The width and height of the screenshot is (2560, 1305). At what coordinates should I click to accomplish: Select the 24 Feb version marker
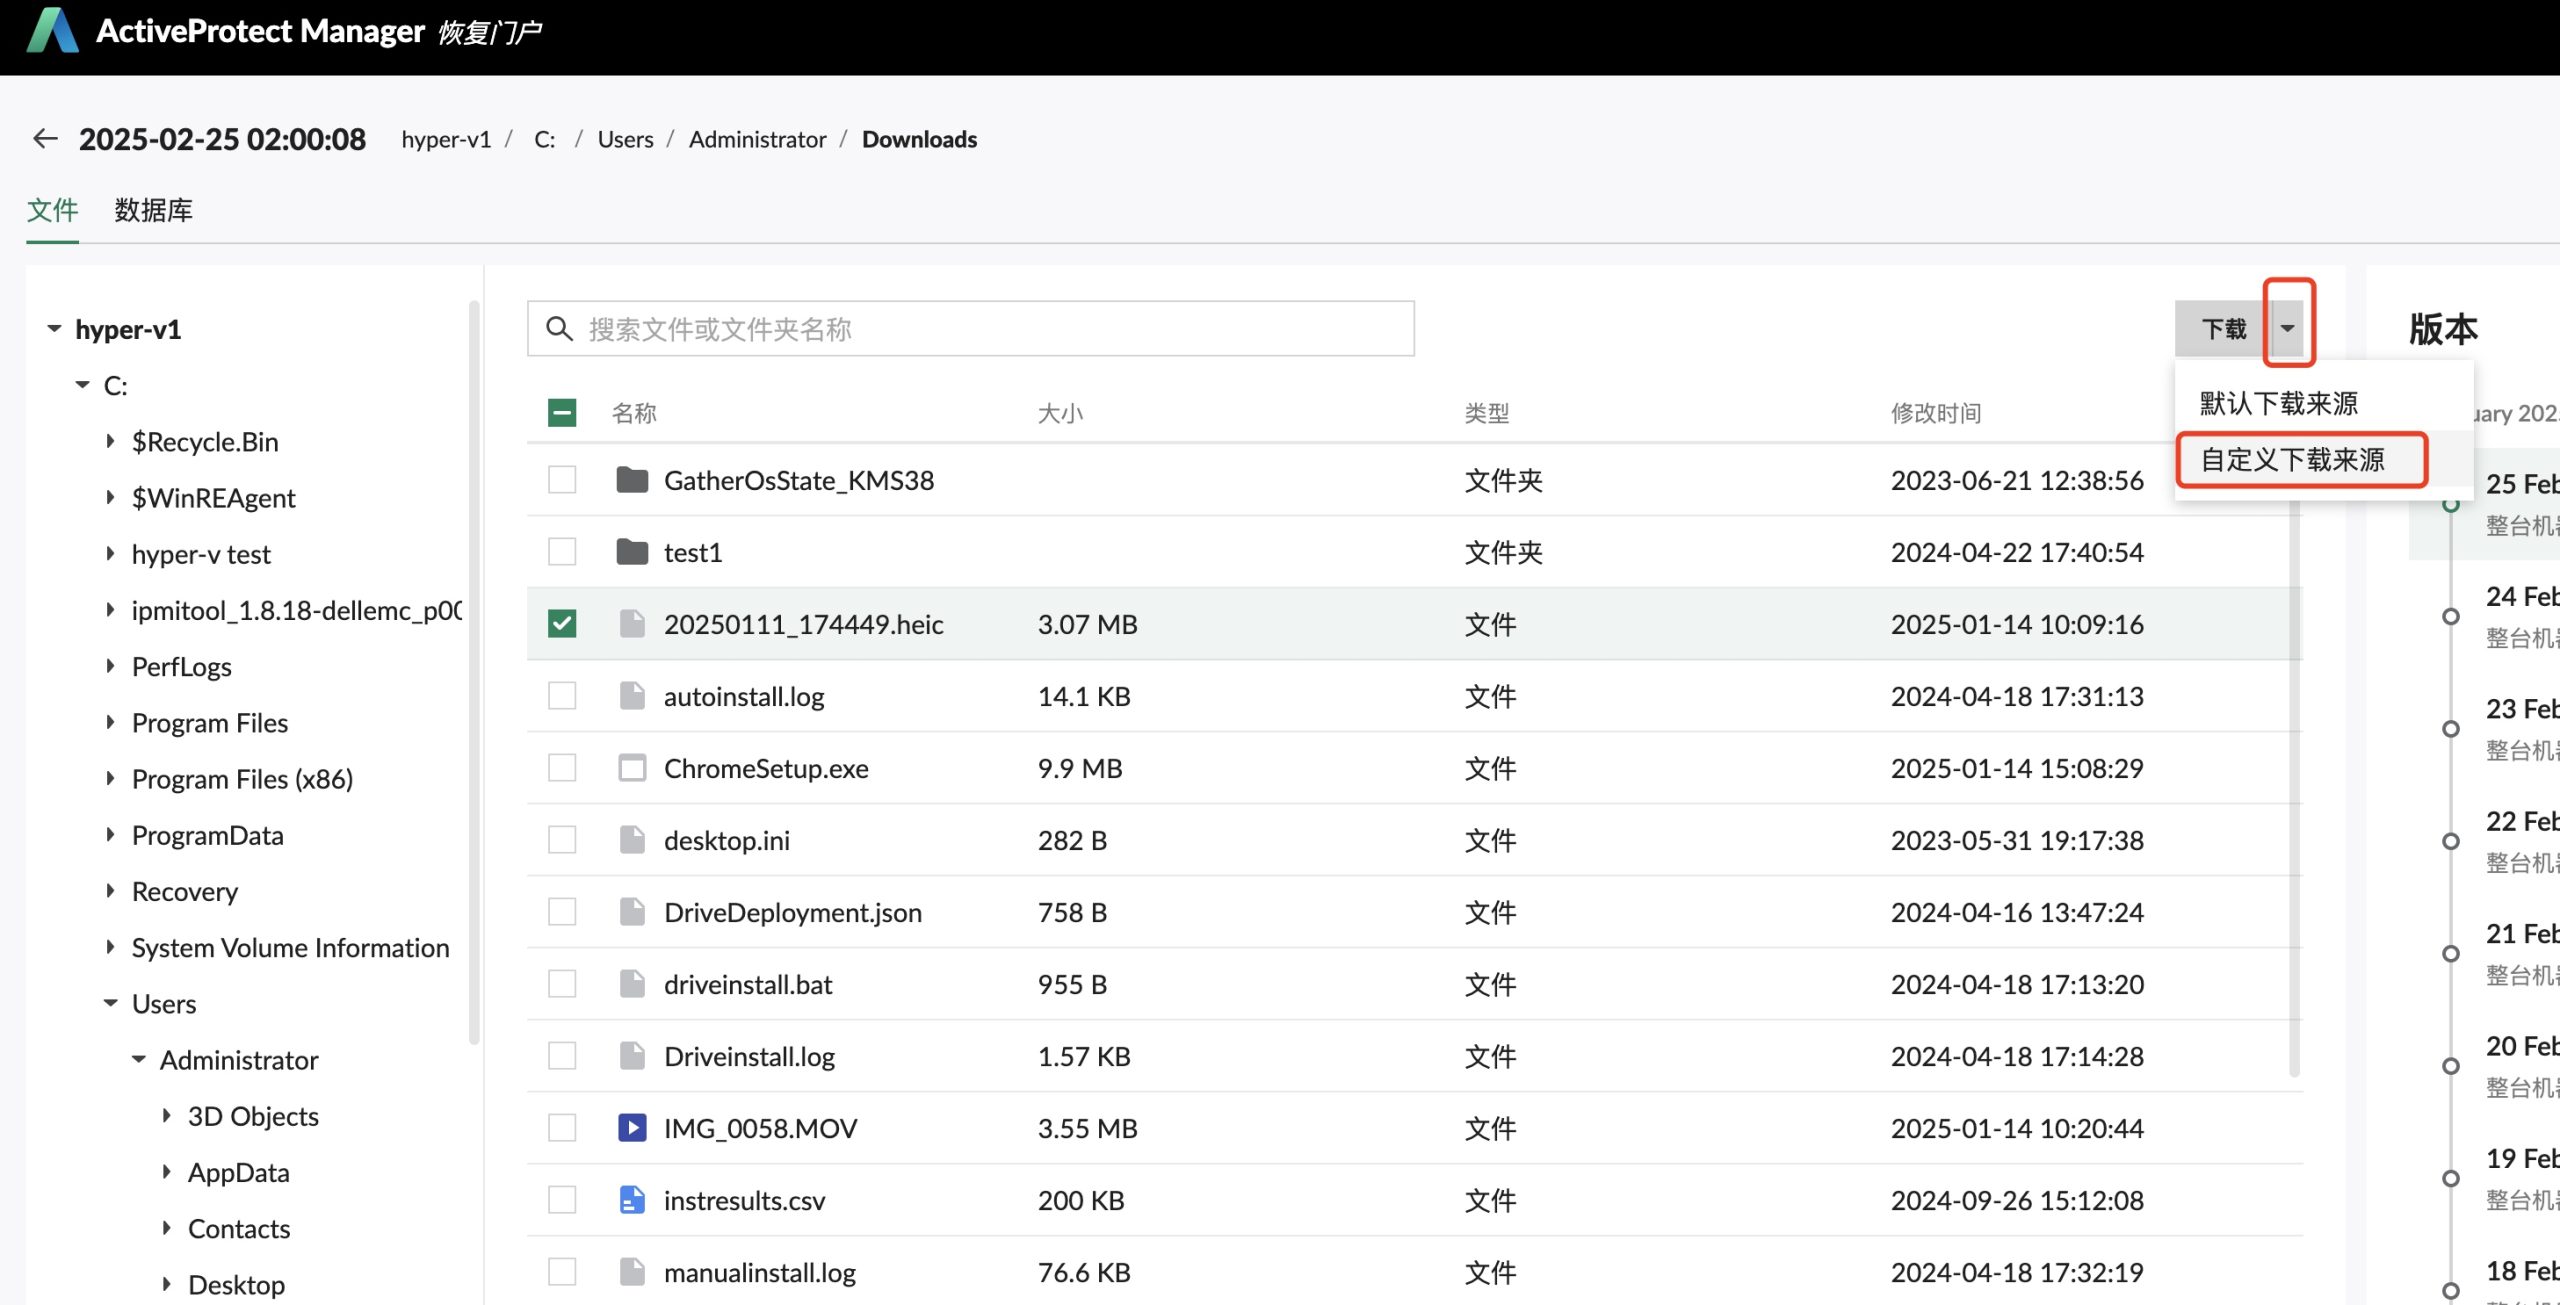coord(2451,616)
